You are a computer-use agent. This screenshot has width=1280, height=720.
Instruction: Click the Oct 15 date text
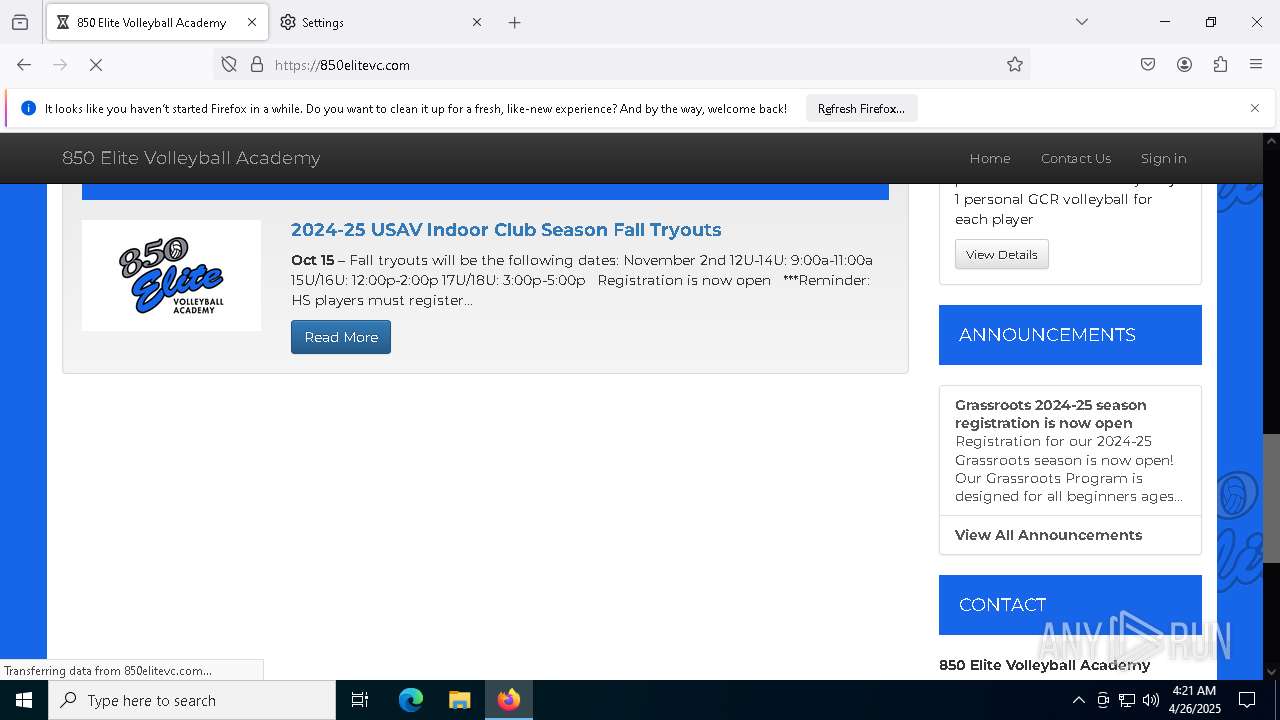tap(312, 260)
